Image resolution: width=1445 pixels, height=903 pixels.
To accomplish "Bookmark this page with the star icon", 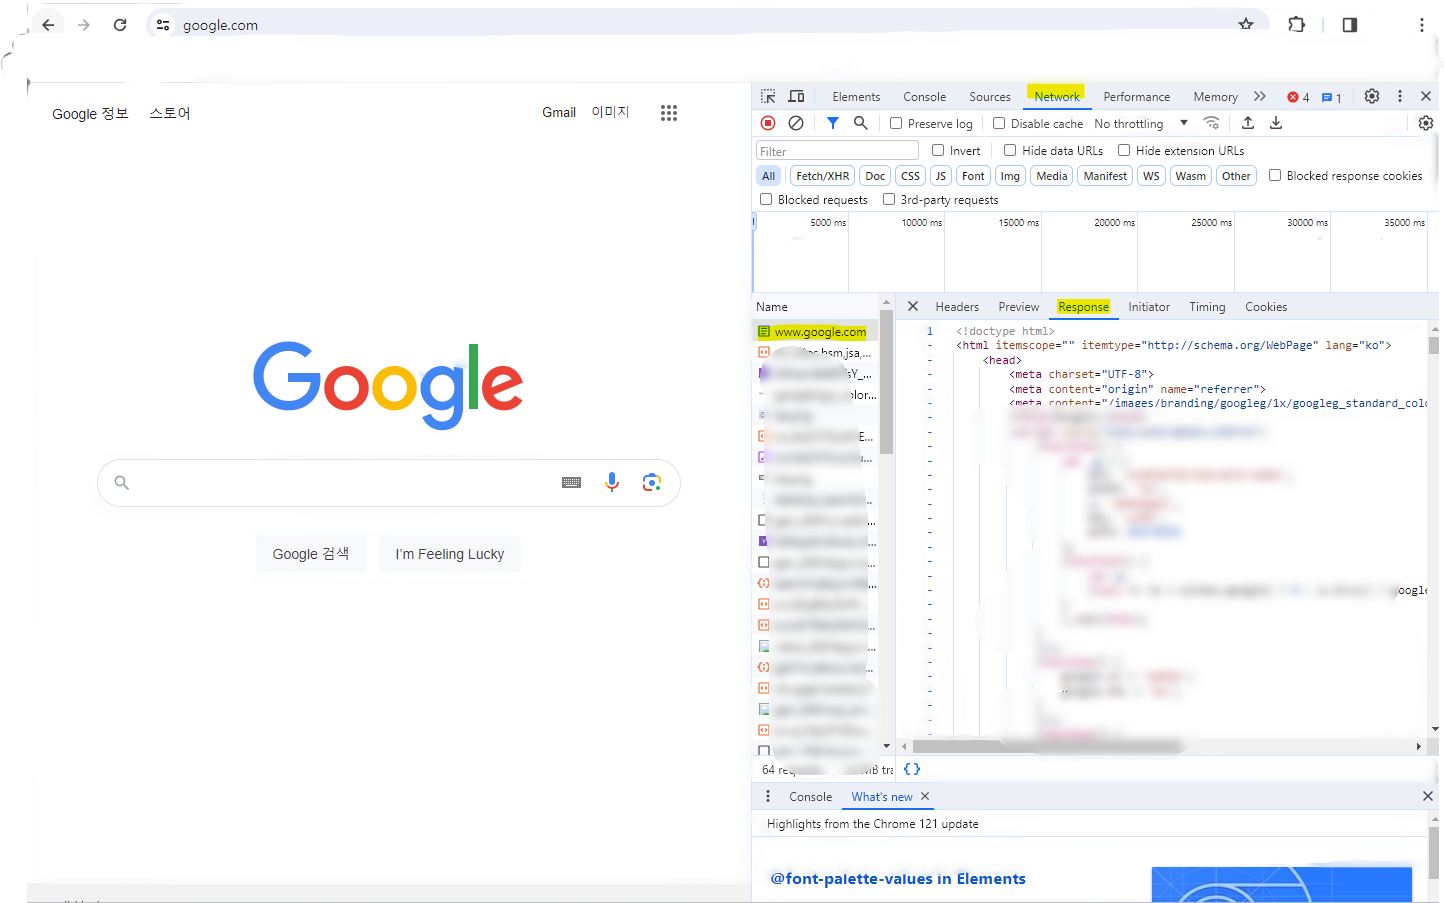I will (1246, 24).
